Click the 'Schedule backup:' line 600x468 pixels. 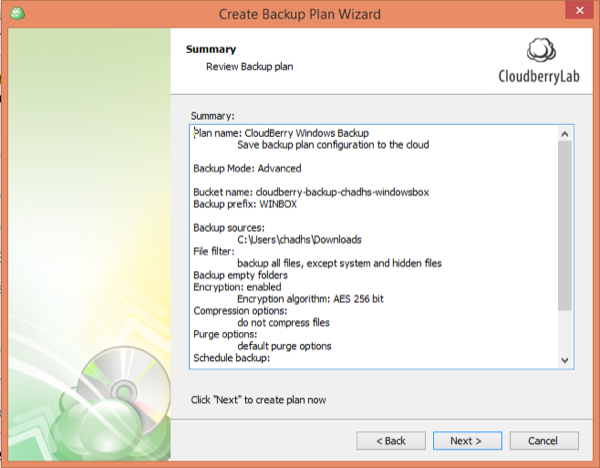232,358
